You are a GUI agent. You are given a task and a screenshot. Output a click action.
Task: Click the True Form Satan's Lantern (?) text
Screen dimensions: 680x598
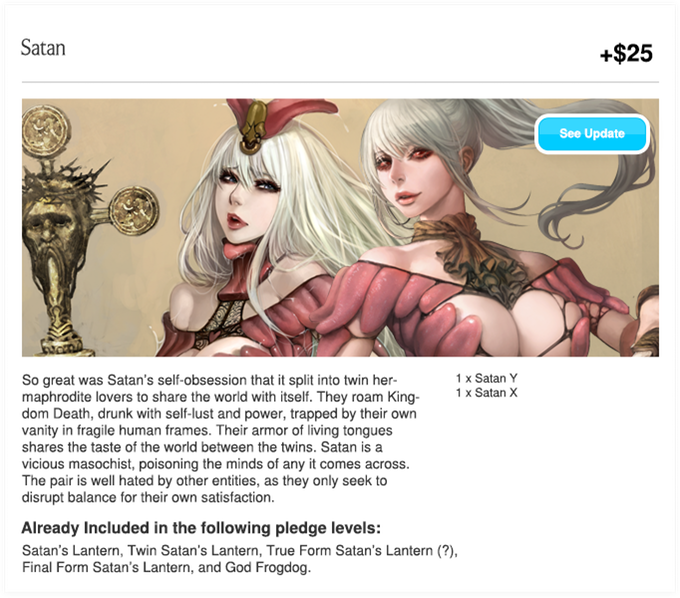click(361, 550)
